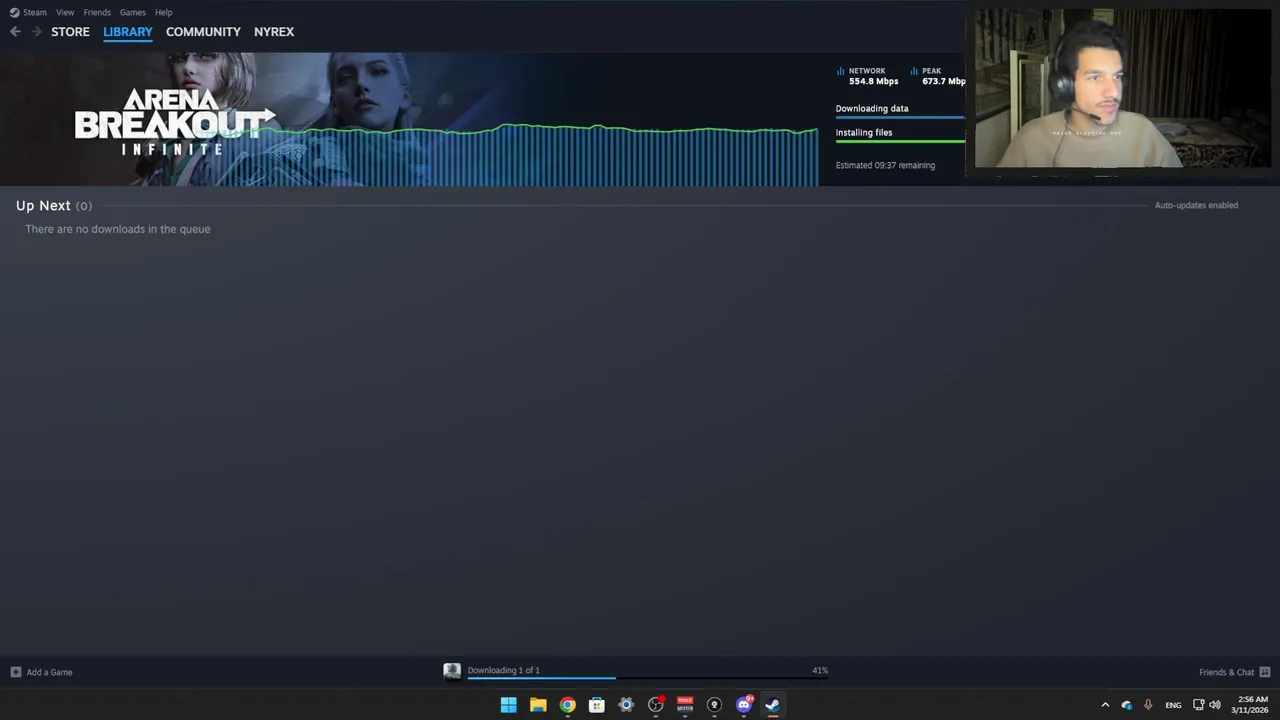This screenshot has width=1280, height=720.
Task: Open the volume speaker tray icon
Action: 1215,705
